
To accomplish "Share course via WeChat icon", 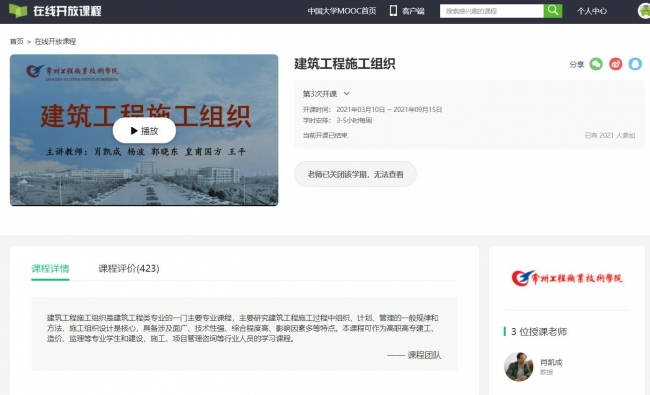I will tap(596, 64).
